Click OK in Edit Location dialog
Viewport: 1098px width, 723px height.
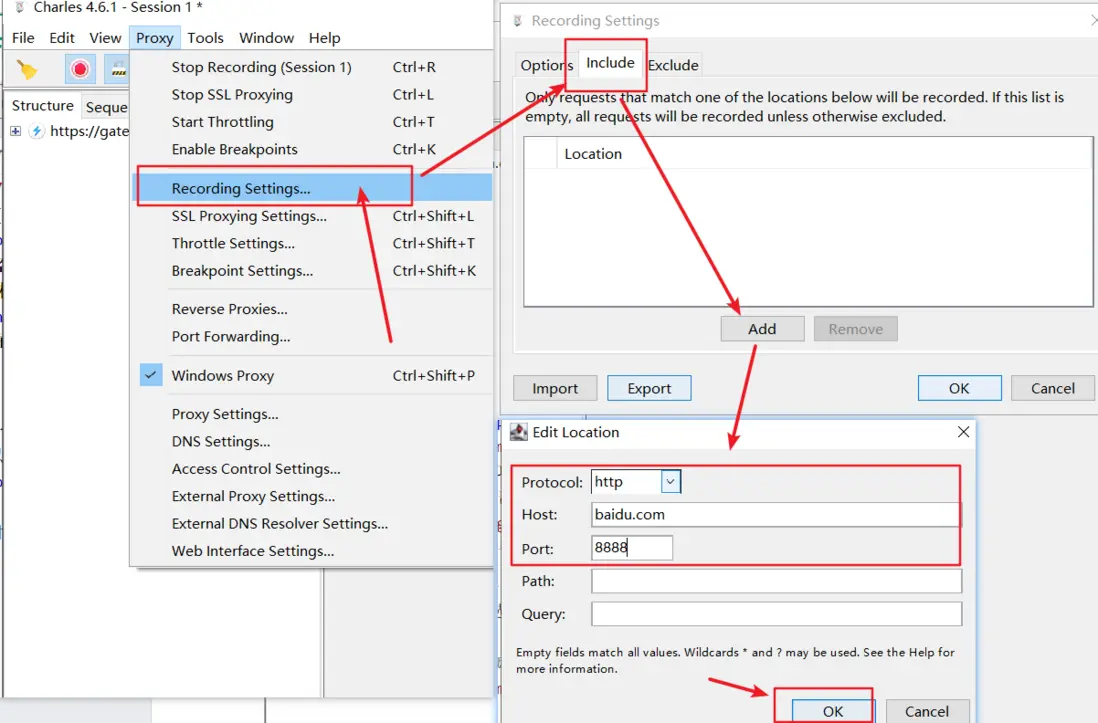click(x=833, y=711)
